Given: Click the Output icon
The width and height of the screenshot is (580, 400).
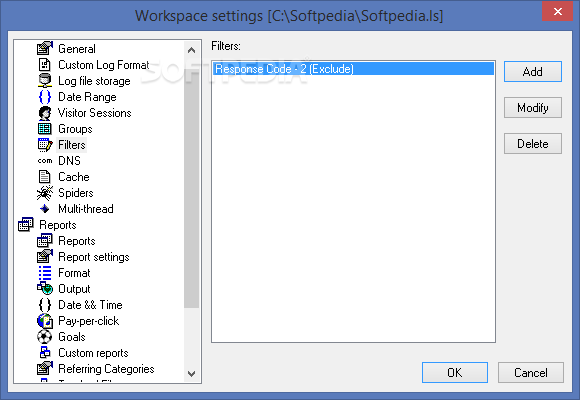Looking at the screenshot, I should 45,289.
